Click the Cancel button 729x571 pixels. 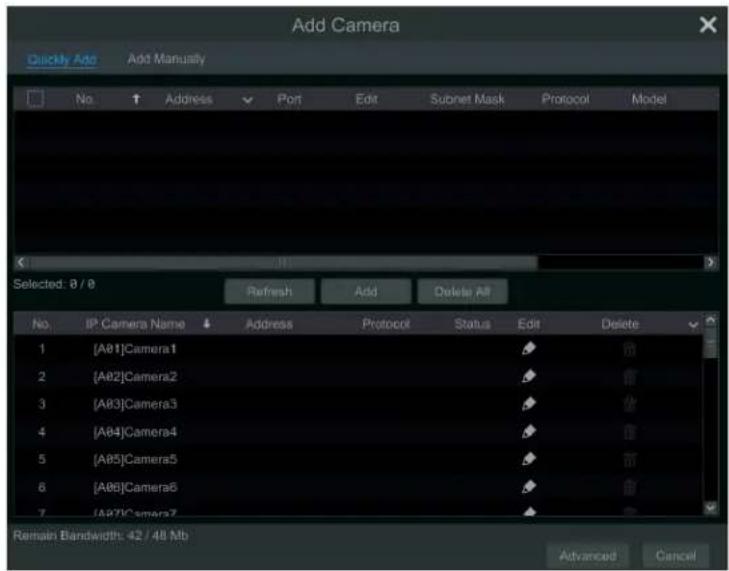coord(676,556)
